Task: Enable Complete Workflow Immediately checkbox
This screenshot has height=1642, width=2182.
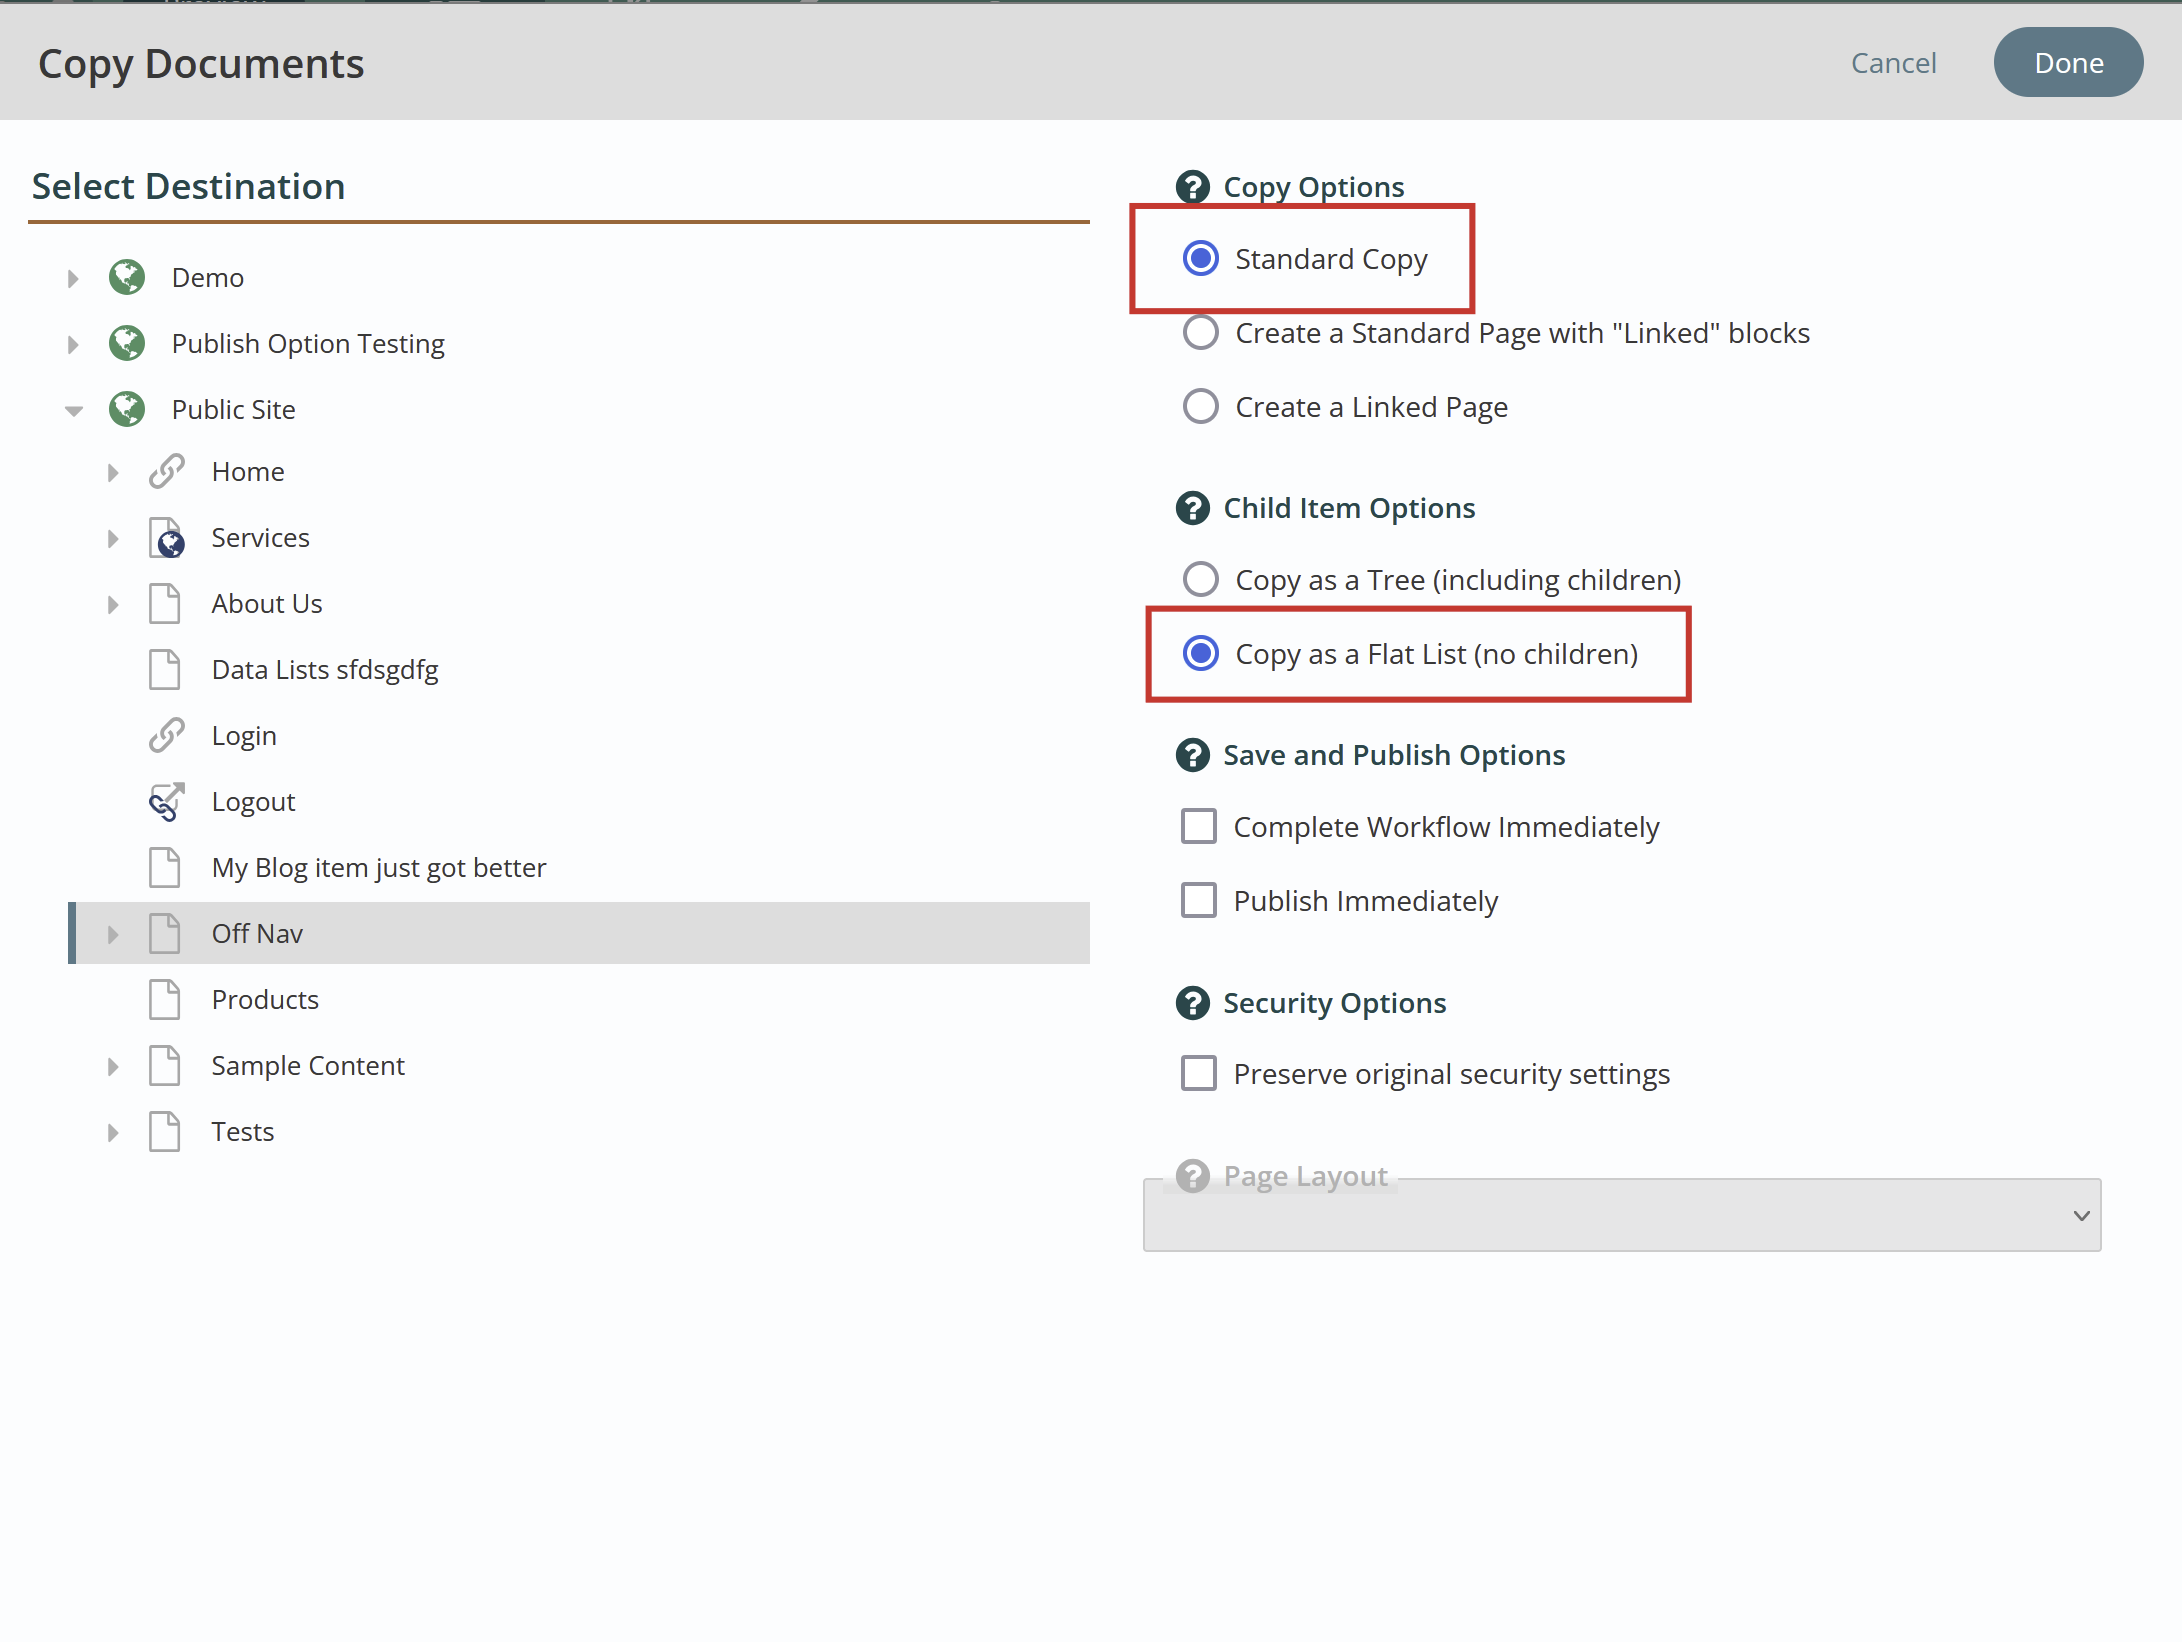Action: tap(1198, 827)
